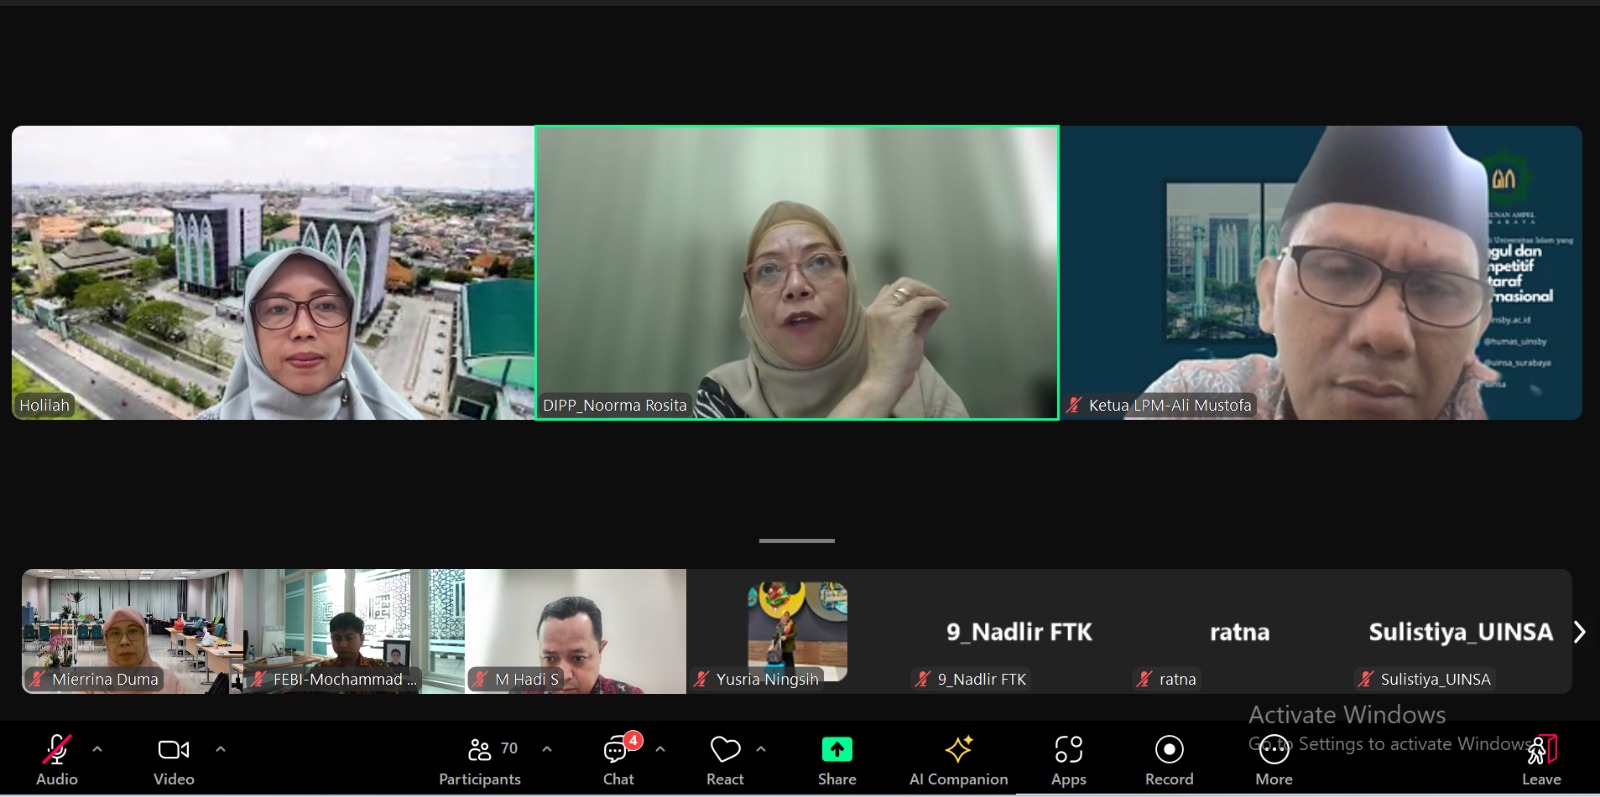
Task: Expand the caret beside Chat
Action: click(660, 749)
